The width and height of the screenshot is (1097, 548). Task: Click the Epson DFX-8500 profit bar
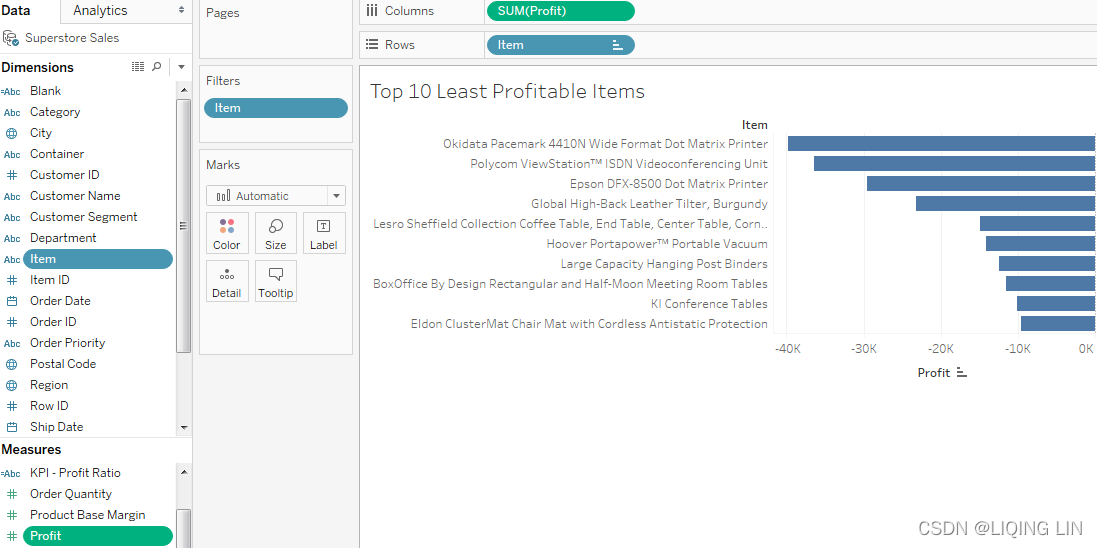pyautogui.click(x=981, y=183)
